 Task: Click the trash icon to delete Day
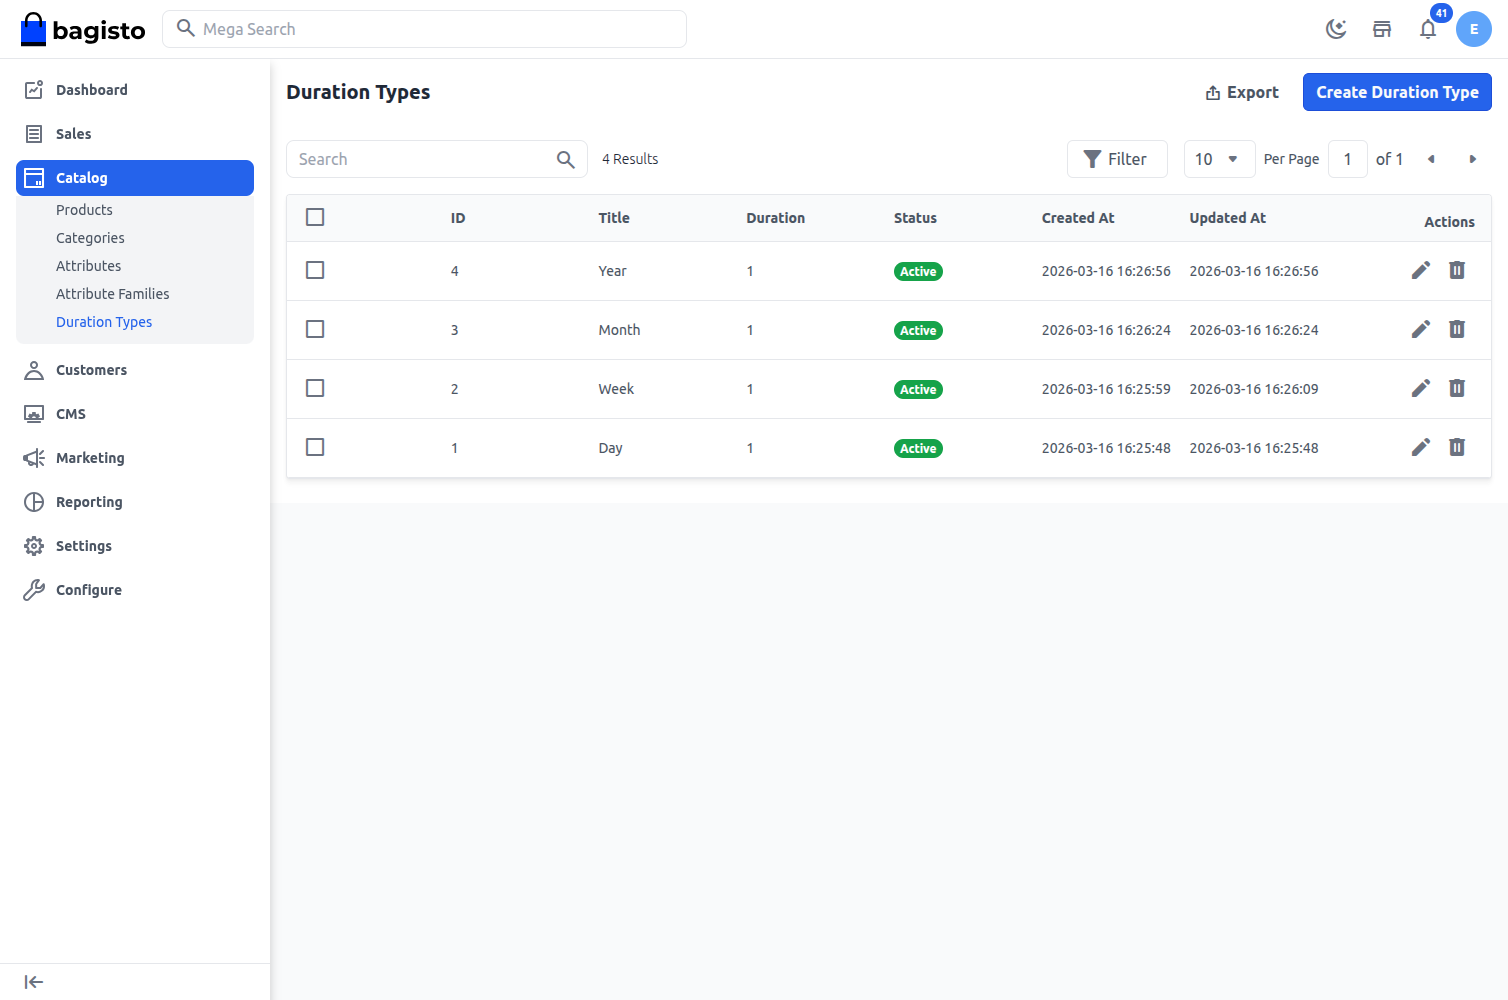pyautogui.click(x=1457, y=447)
